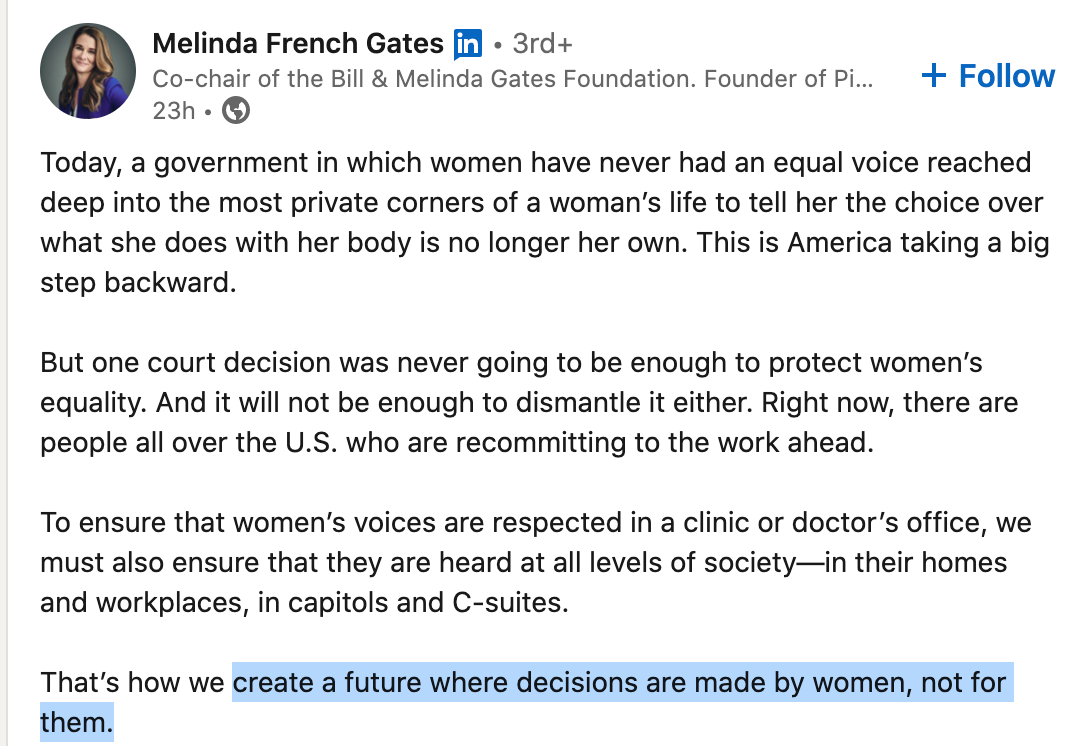The width and height of the screenshot is (1082, 746).
Task: Open the Melinda French Gates name link
Action: 297,44
